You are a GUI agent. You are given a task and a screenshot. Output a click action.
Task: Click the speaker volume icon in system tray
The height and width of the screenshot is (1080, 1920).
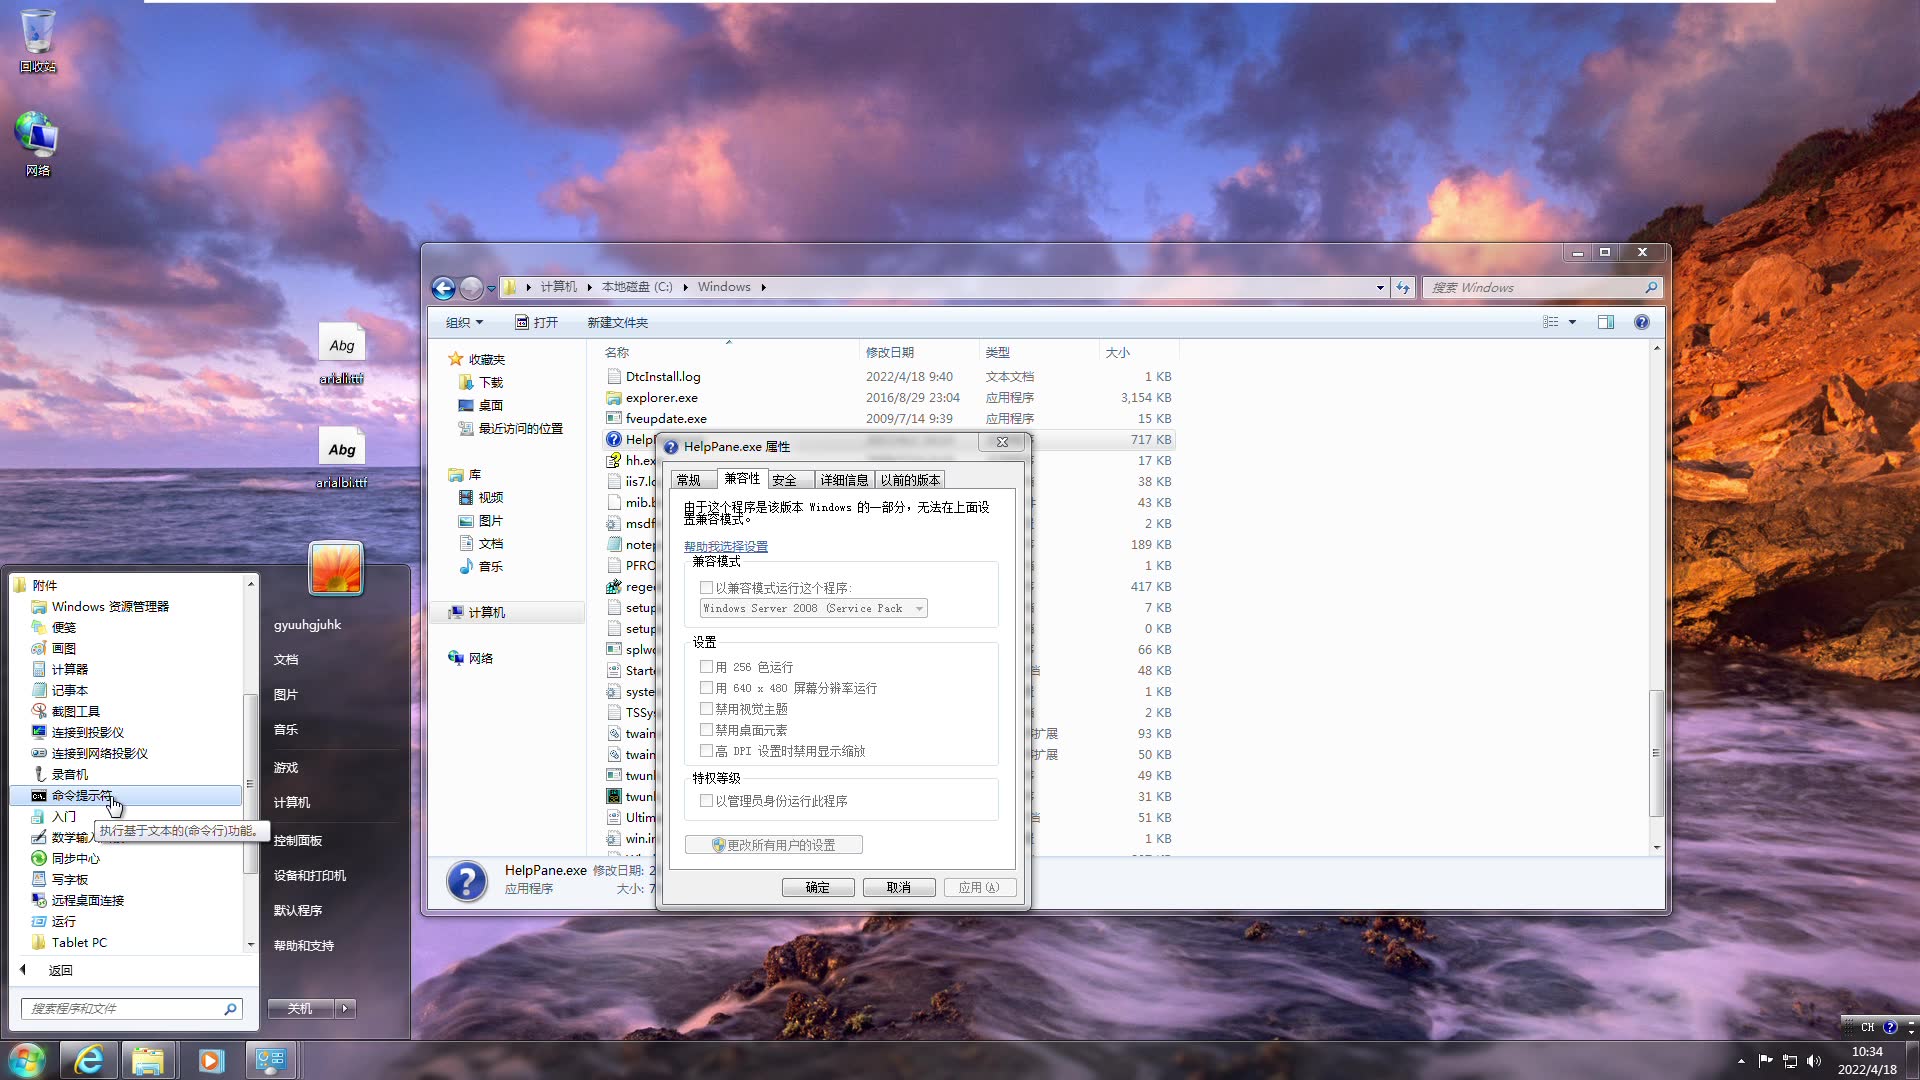(1814, 1061)
